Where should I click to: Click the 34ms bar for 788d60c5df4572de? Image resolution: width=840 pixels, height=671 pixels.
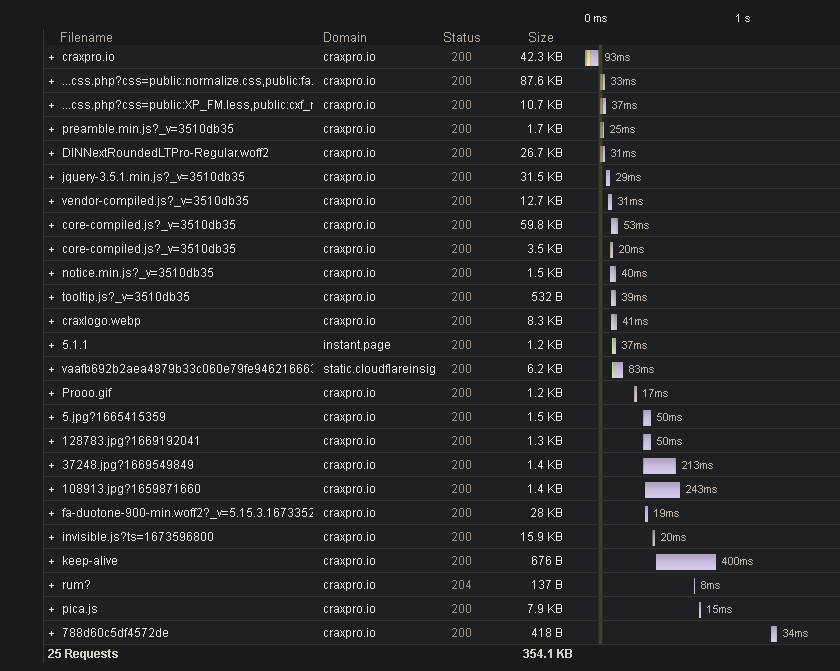[x=774, y=633]
